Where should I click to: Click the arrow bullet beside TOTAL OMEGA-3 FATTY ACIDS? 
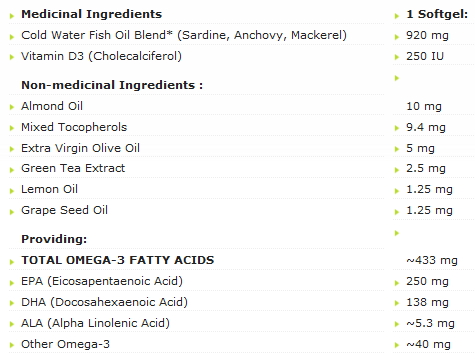coord(12,262)
